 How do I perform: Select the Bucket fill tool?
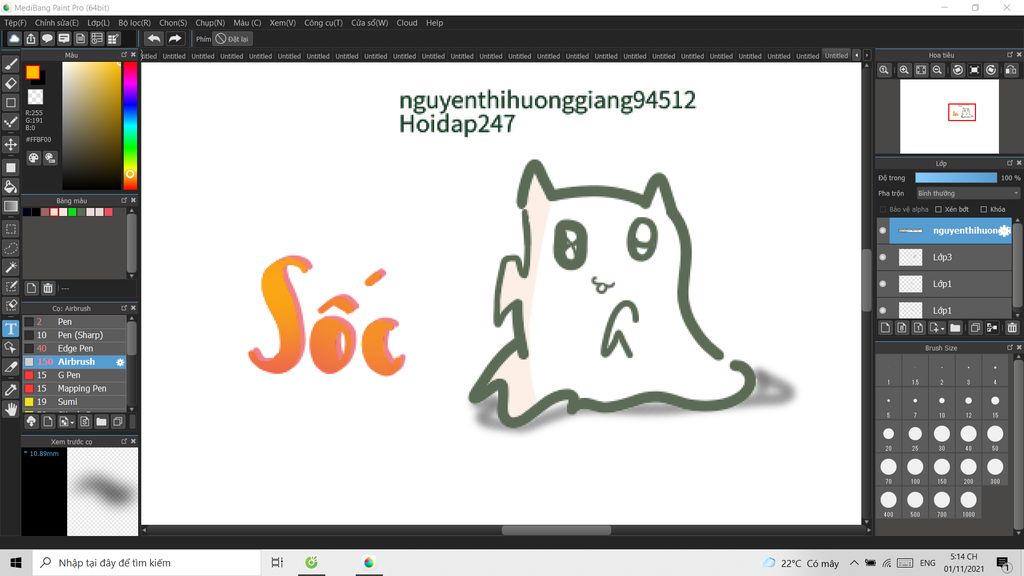click(x=11, y=187)
